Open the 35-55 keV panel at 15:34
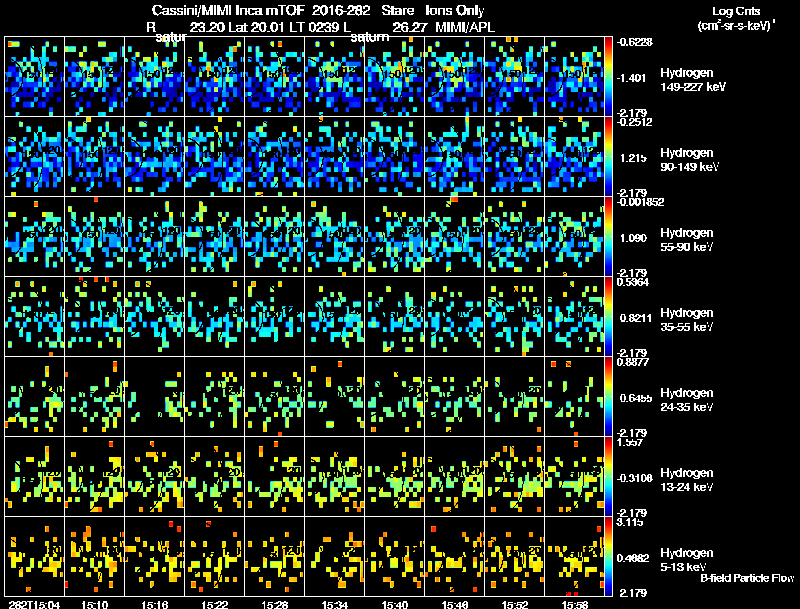This screenshot has width=800, height=609. (335, 317)
